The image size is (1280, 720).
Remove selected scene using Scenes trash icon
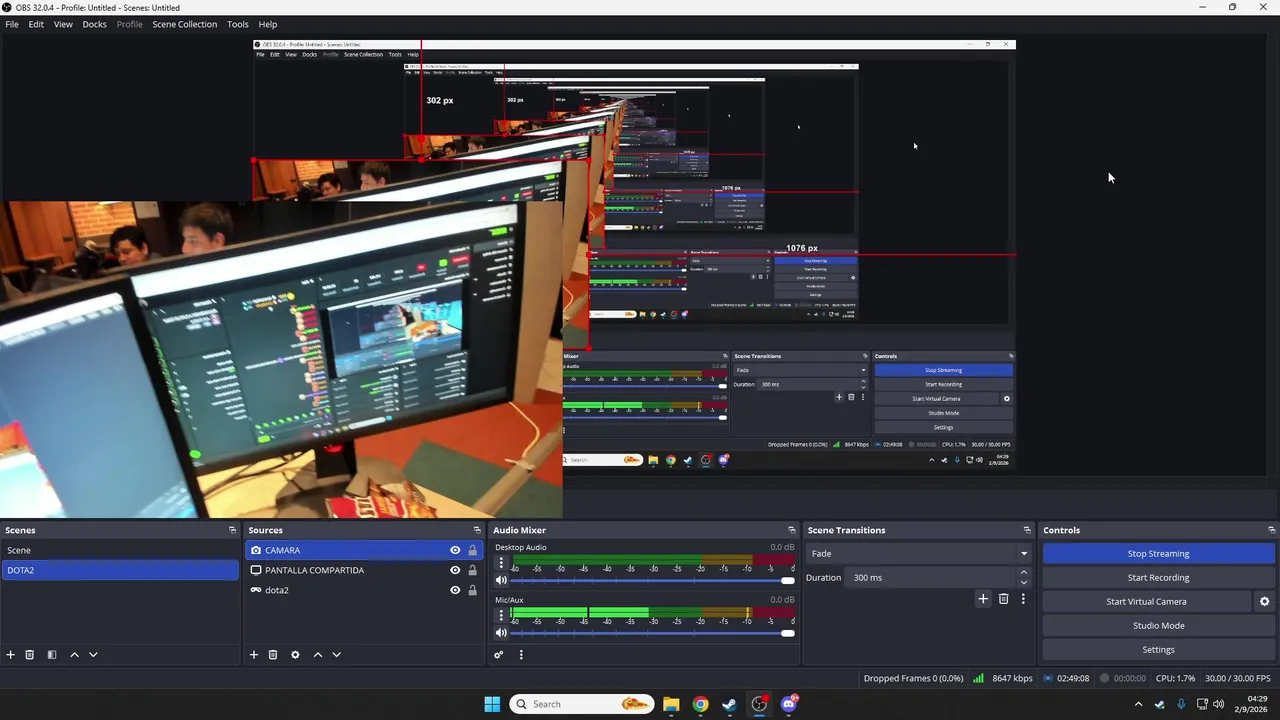tap(30, 655)
